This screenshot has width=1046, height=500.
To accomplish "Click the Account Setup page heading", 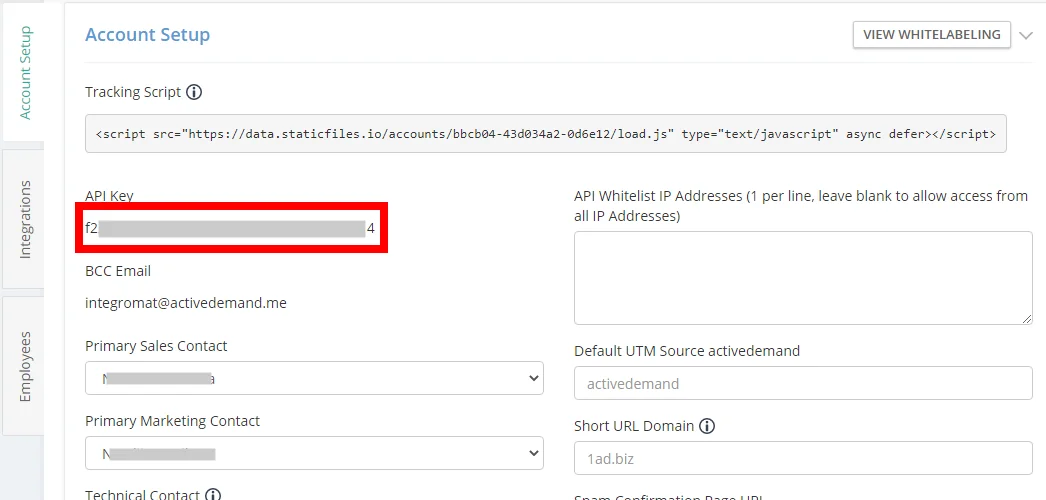I will coord(147,35).
